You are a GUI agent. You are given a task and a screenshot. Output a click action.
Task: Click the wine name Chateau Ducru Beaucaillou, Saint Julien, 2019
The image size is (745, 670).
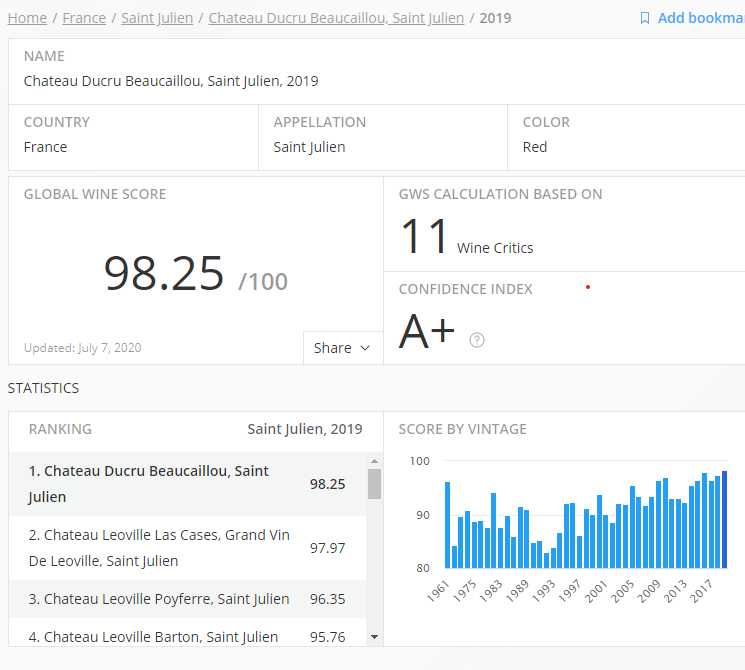point(171,81)
